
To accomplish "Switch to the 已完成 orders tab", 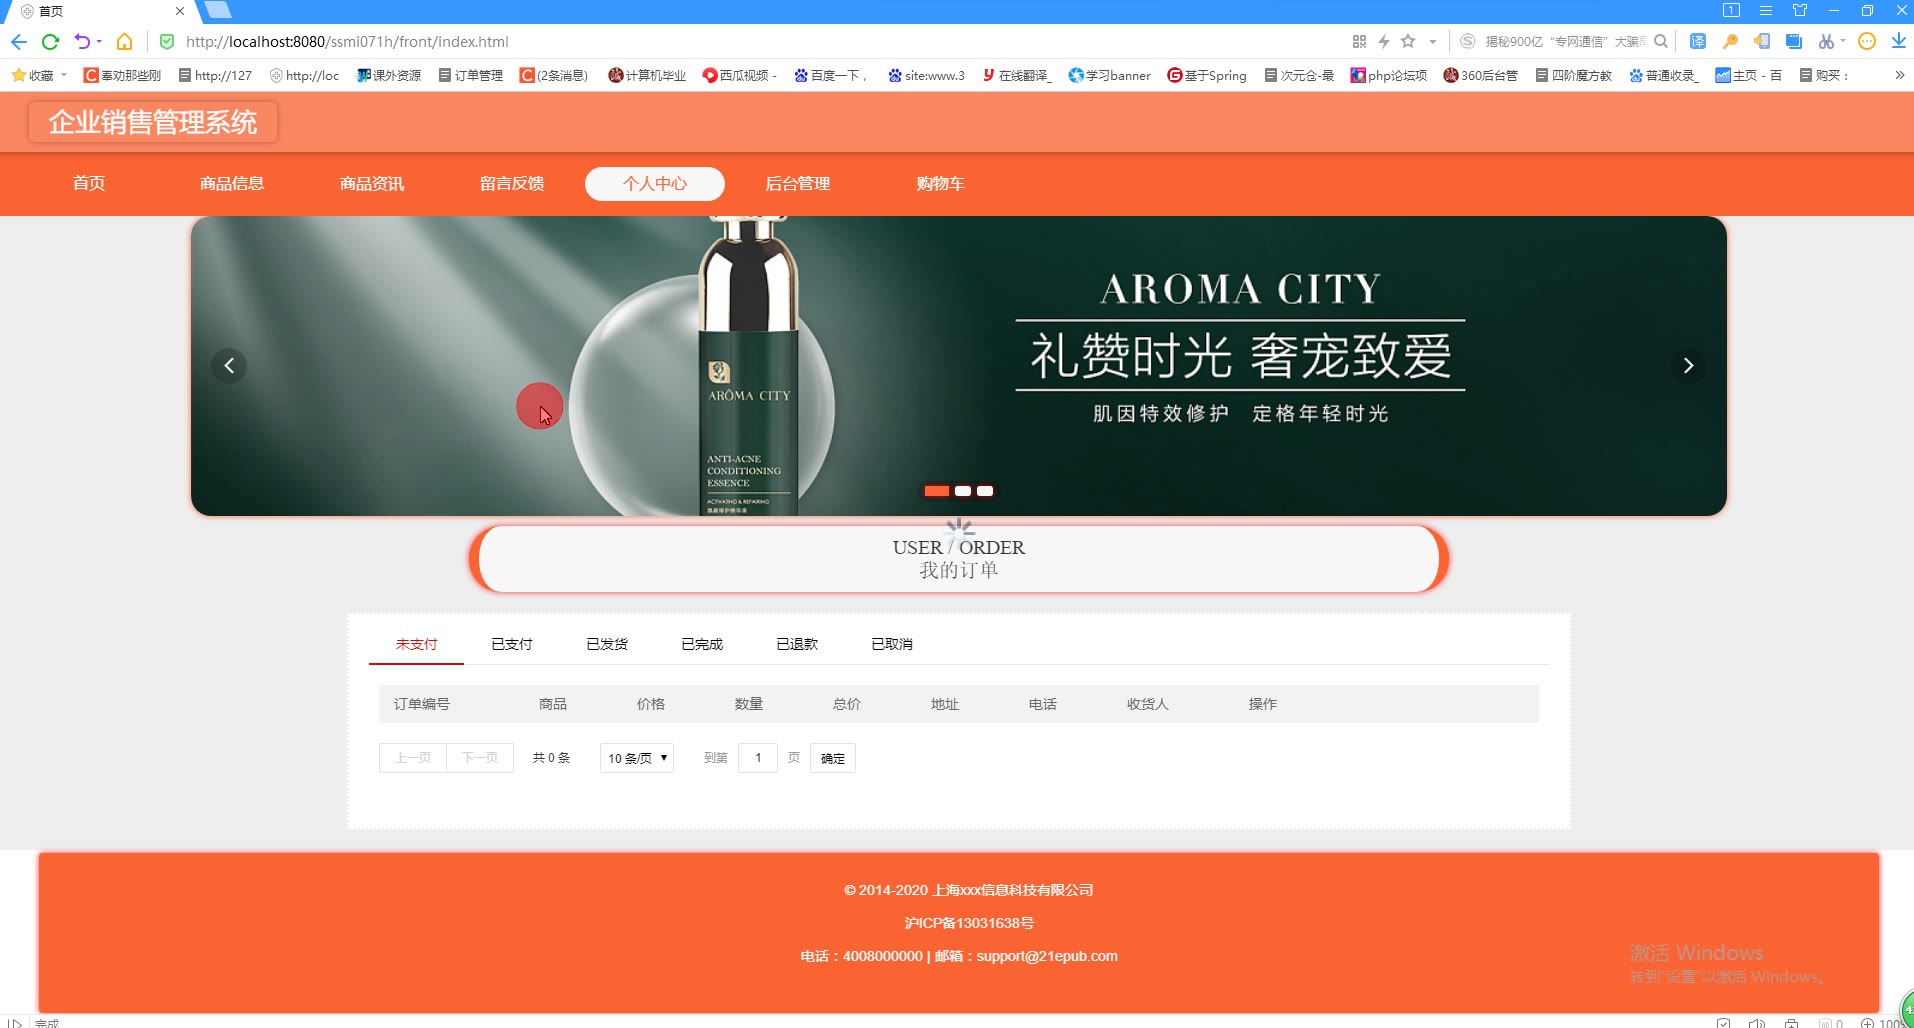I will [x=702, y=644].
